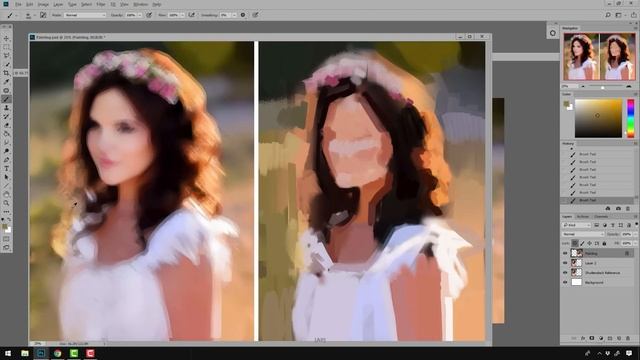The height and width of the screenshot is (360, 640).
Task: Open Chrome from taskbar
Action: pyautogui.click(x=58, y=353)
